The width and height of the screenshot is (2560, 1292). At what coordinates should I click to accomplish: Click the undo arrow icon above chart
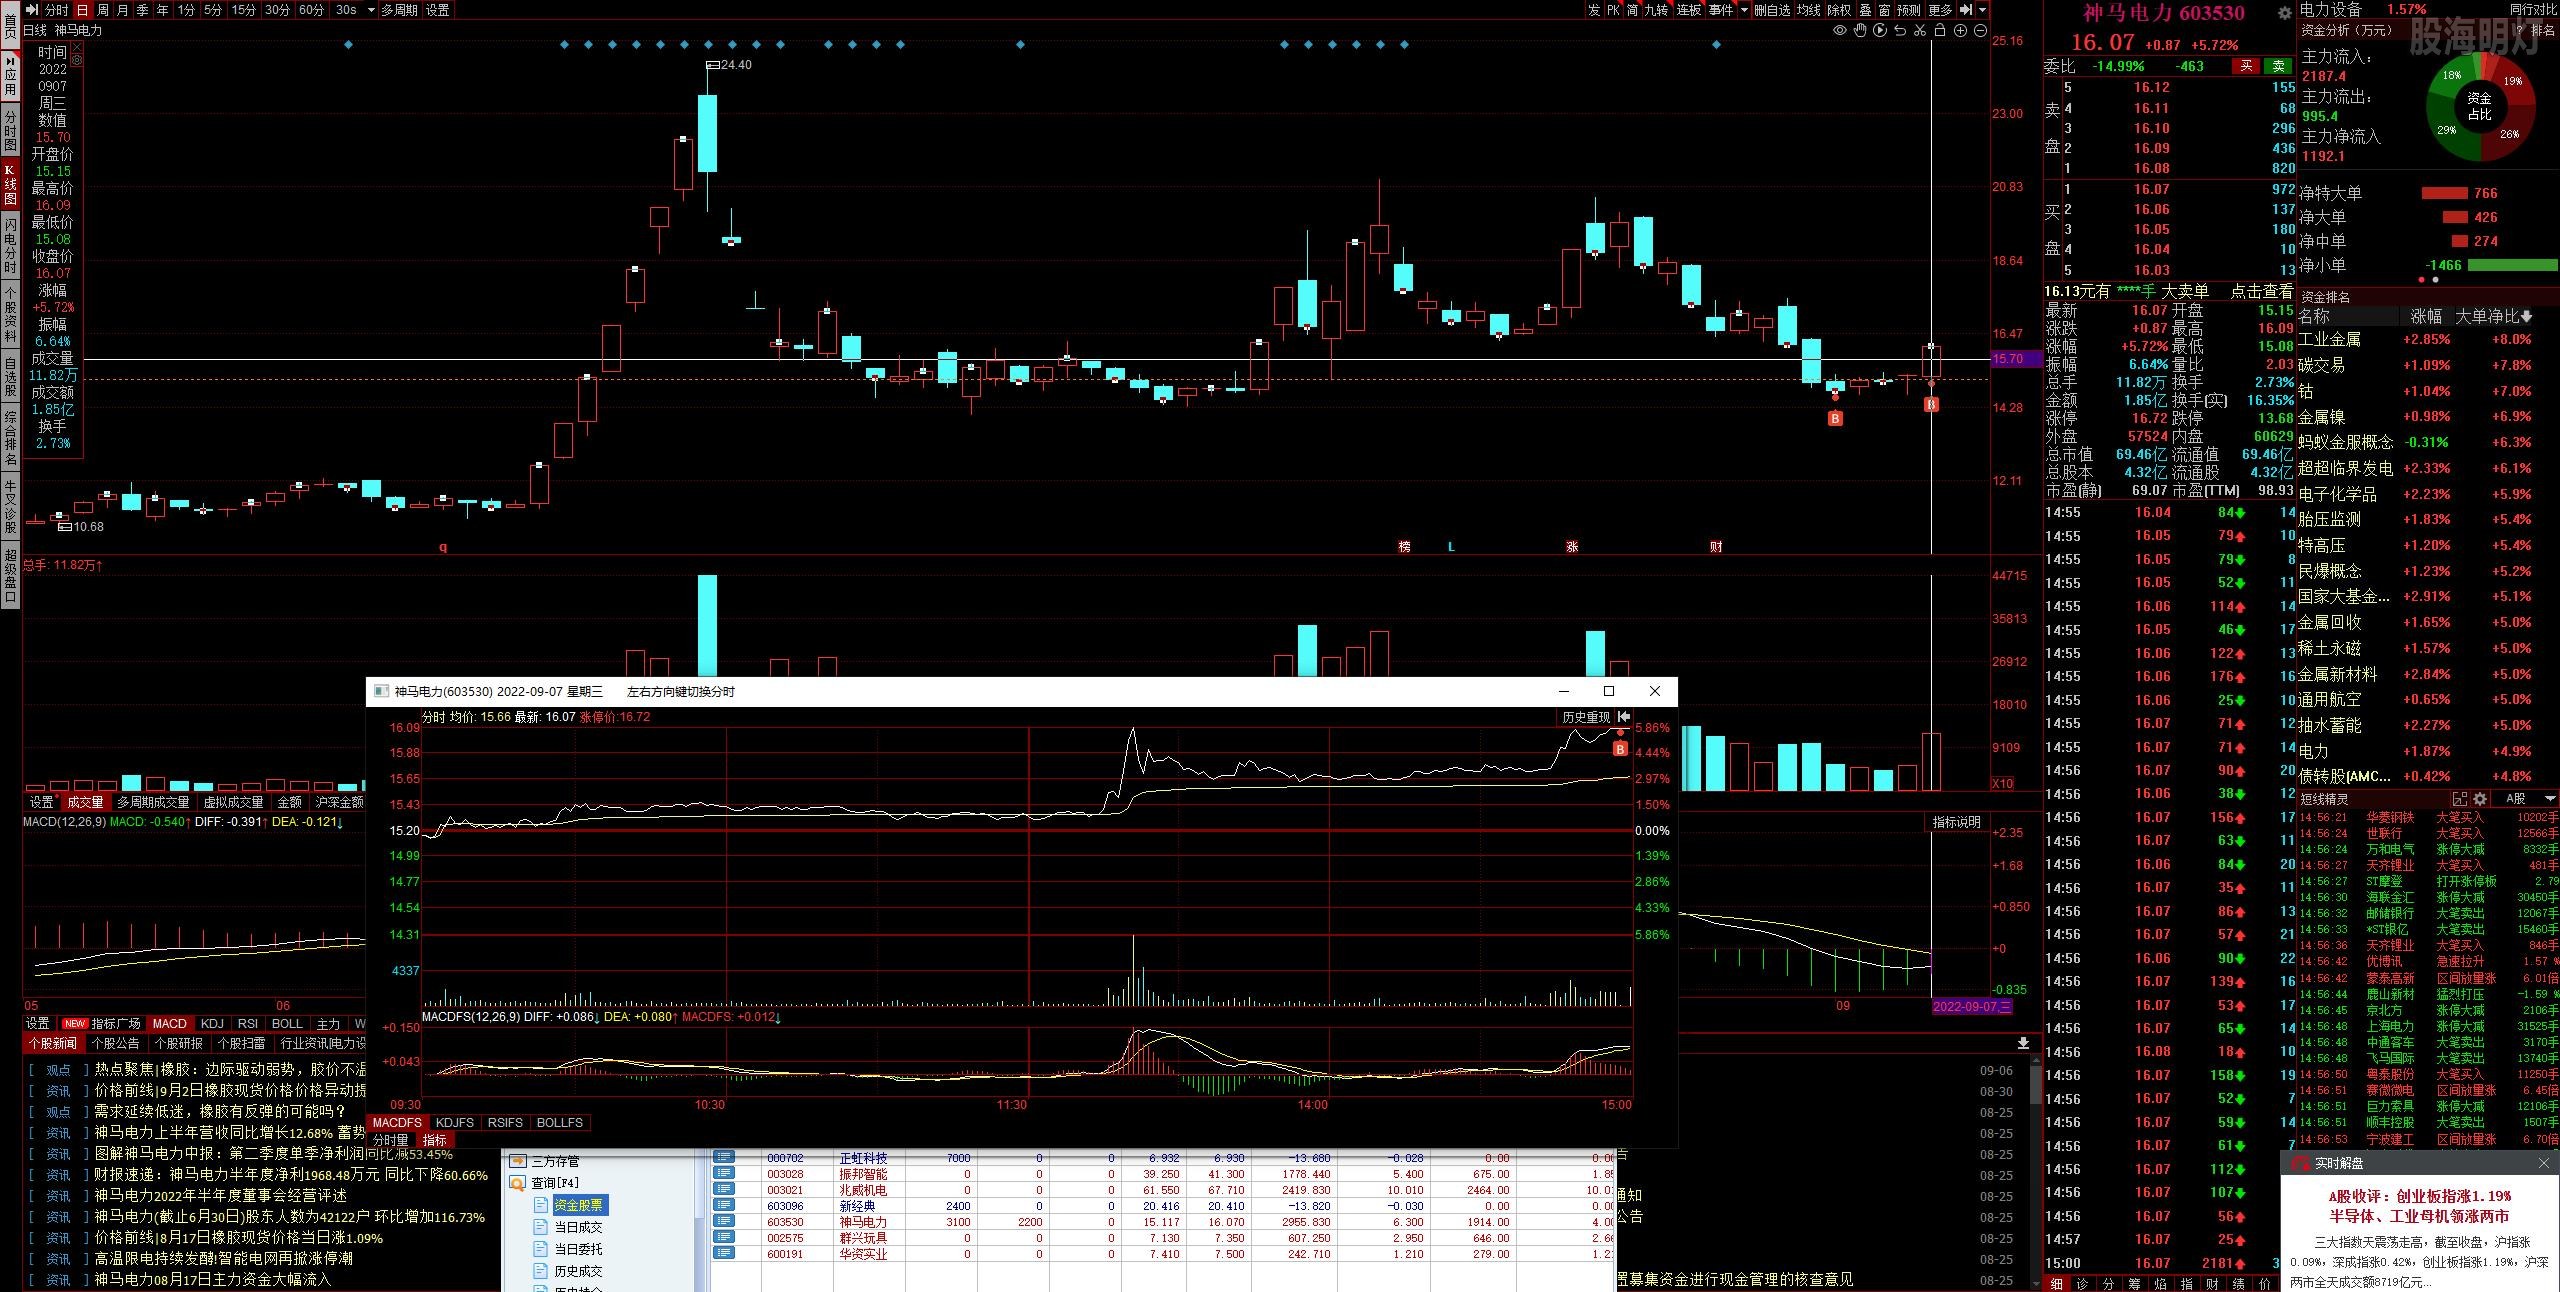1899,31
